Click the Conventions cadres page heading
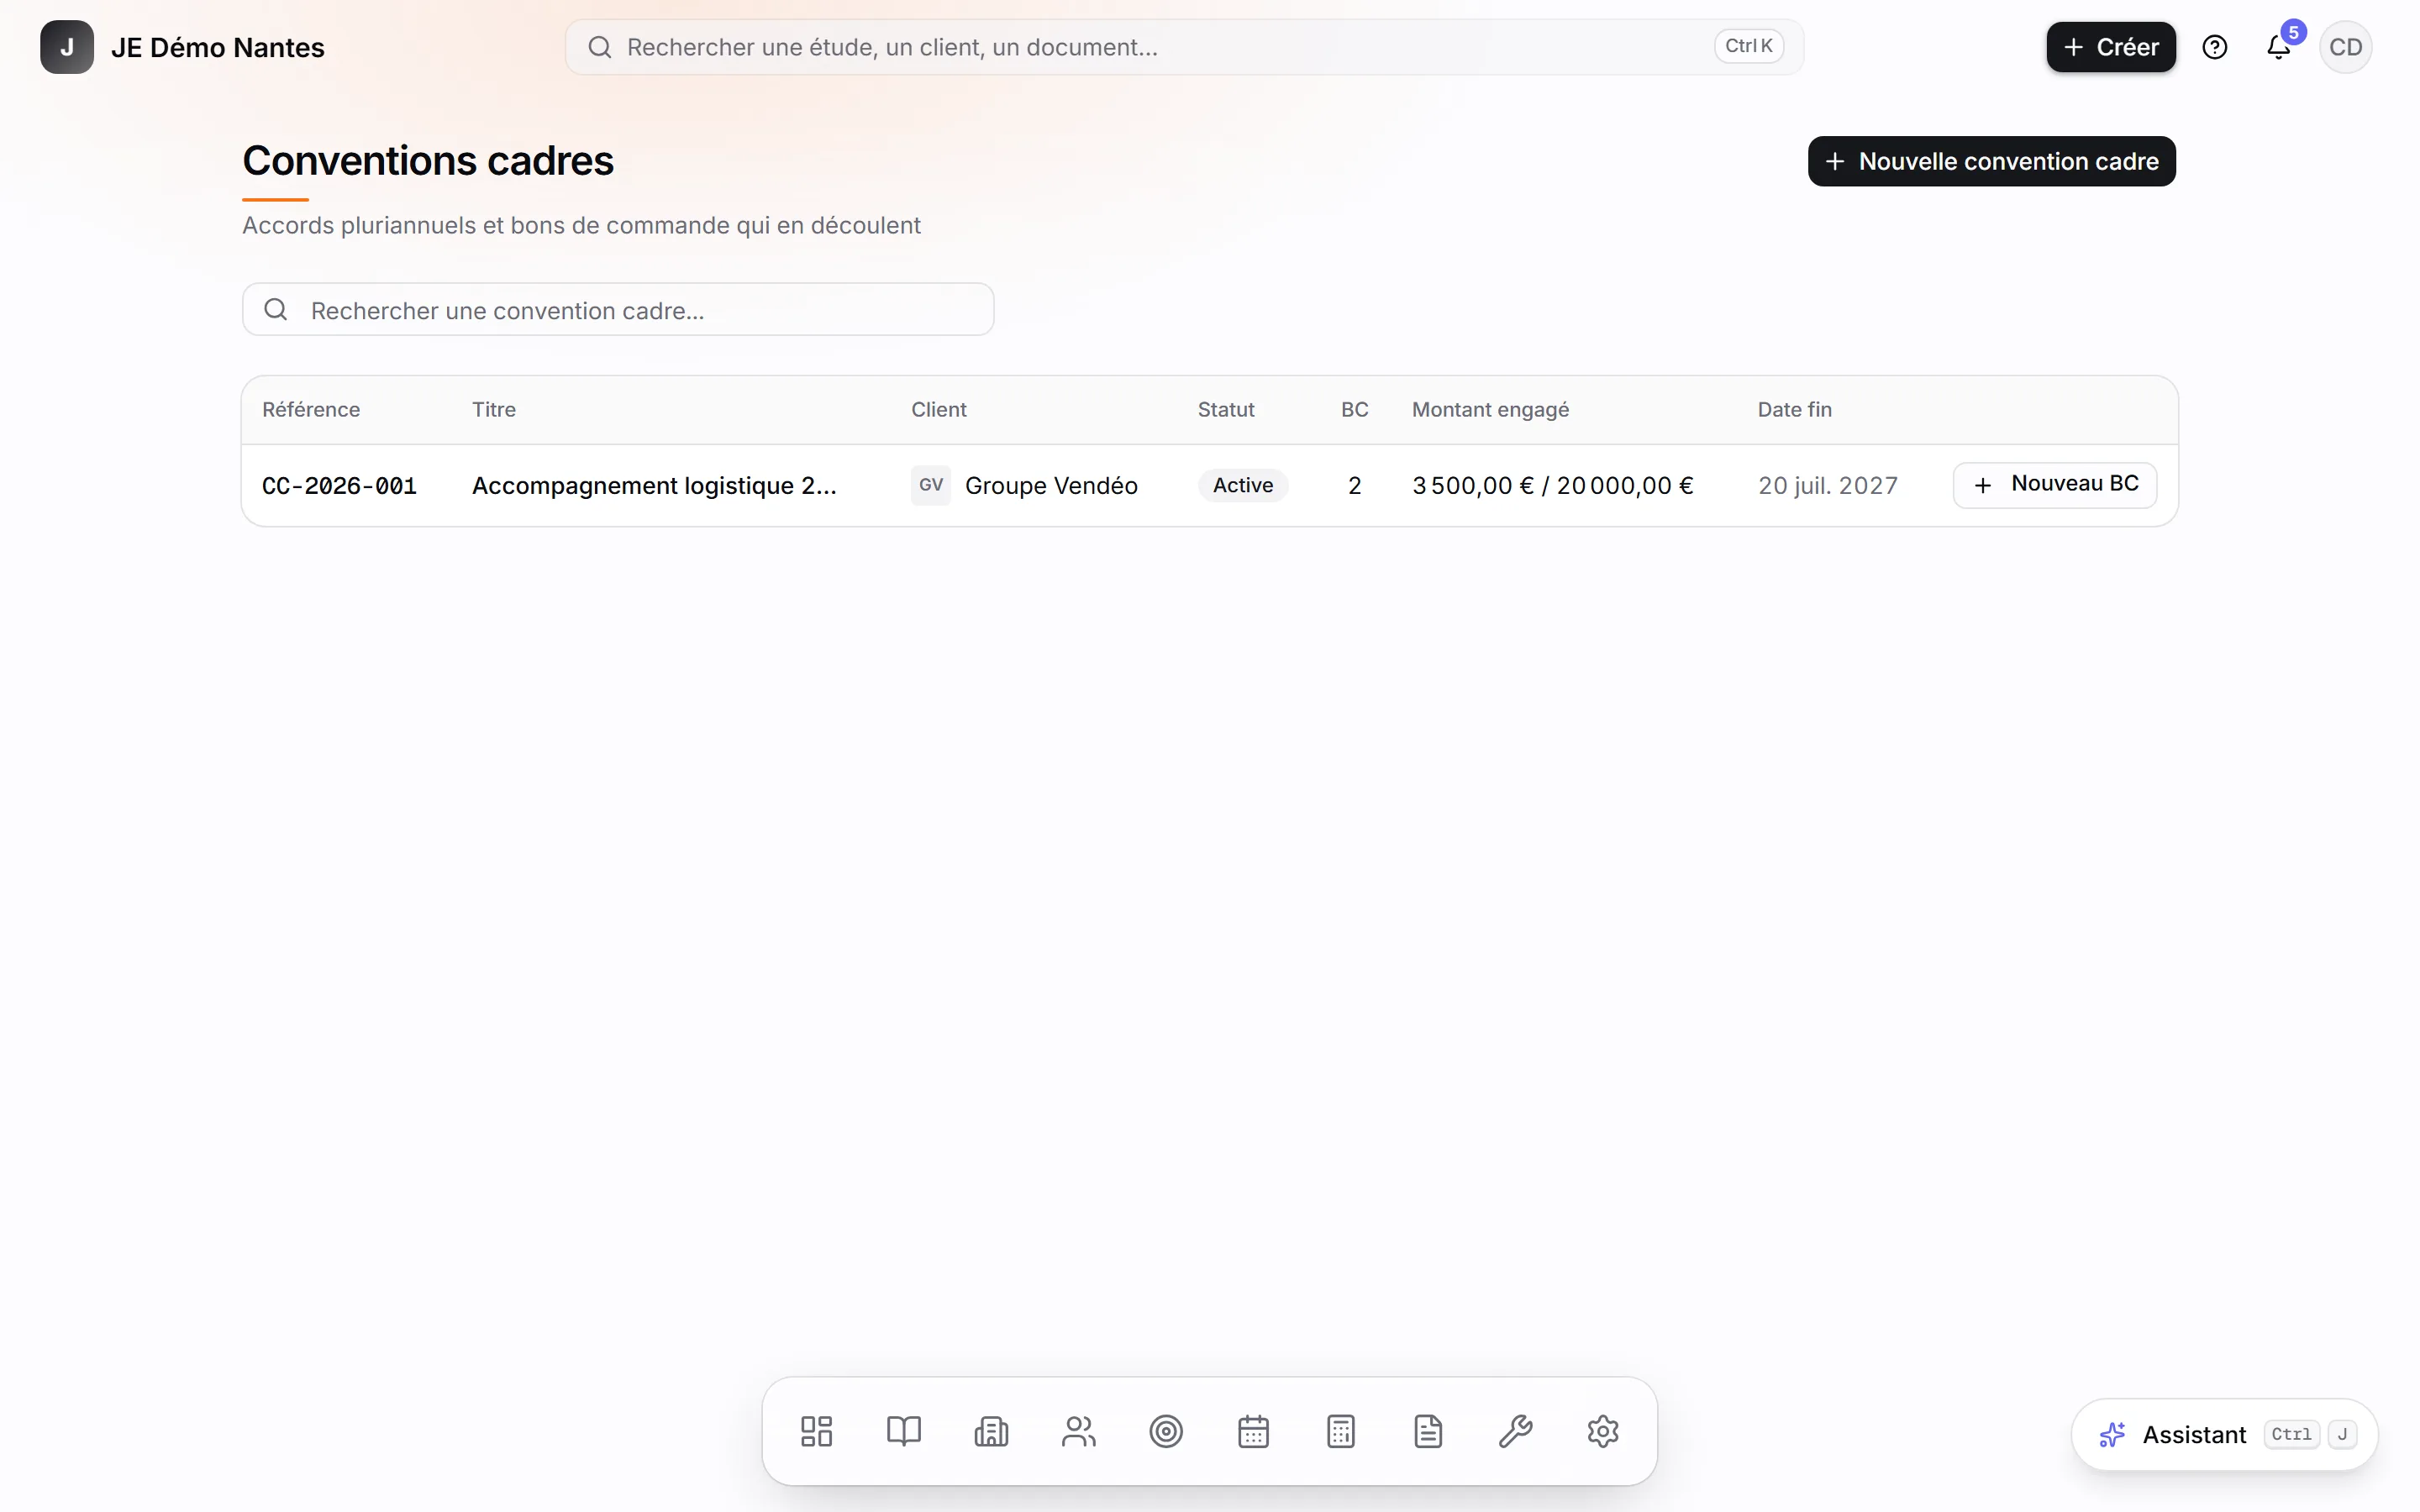Screen dimensions: 2420x1512 click(428, 161)
